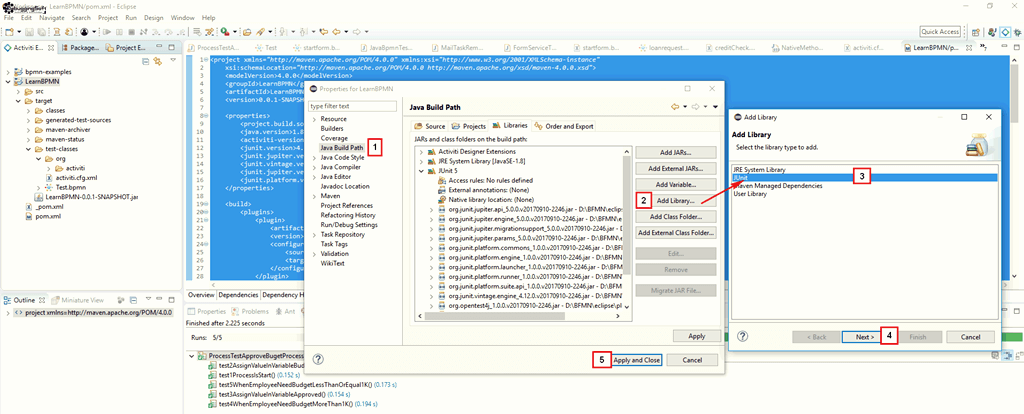Click the Last Edit Location toolbar icon

click(323, 31)
